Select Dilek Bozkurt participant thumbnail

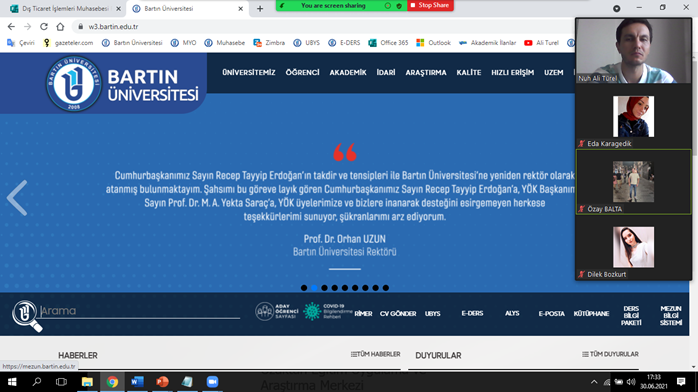click(x=633, y=247)
